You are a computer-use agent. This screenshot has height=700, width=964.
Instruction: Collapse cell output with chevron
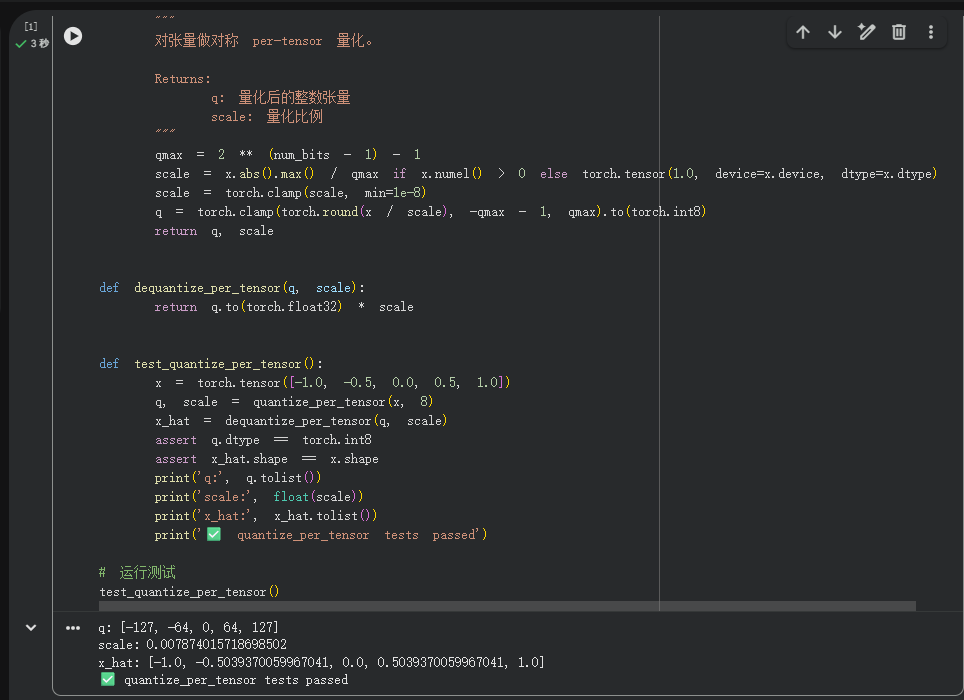coord(31,628)
